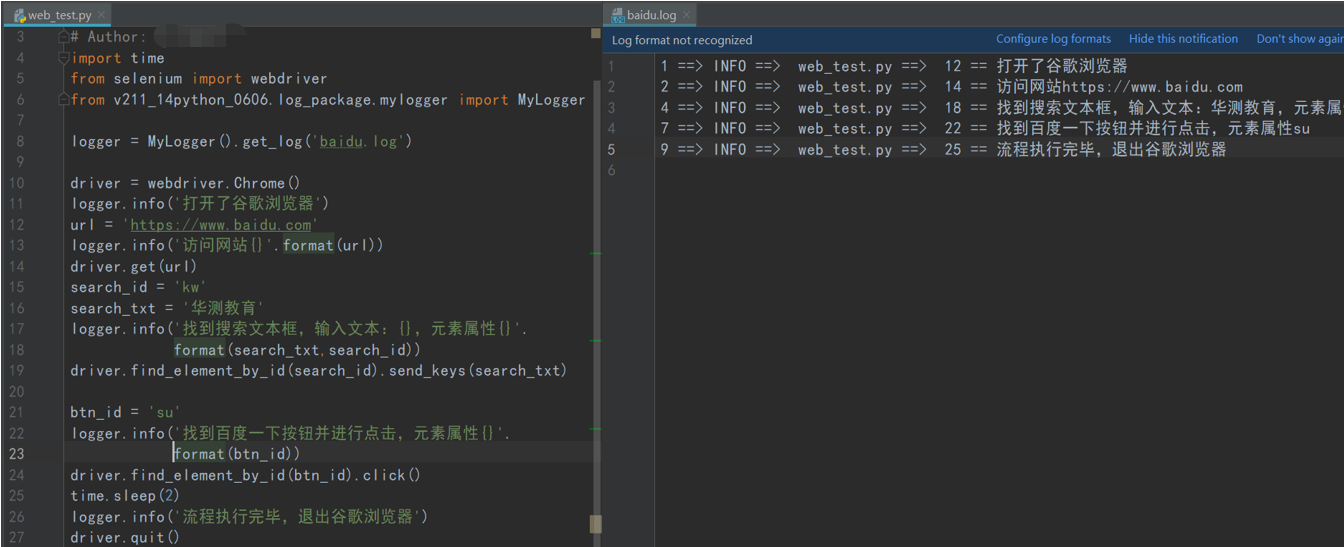The width and height of the screenshot is (1344, 547).
Task: Click gutter line number 10 in web_test.py
Action: pos(17,183)
